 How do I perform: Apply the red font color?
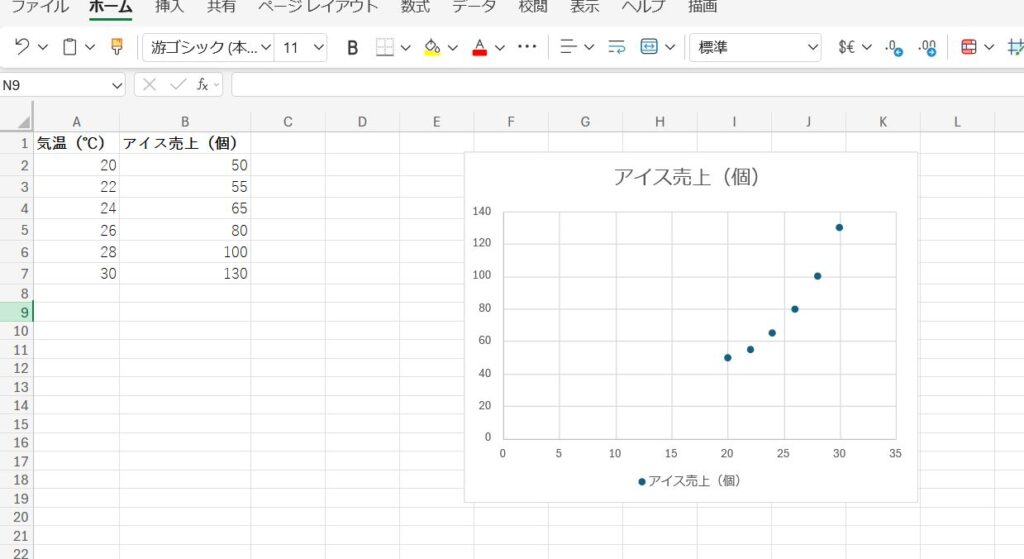(x=479, y=47)
